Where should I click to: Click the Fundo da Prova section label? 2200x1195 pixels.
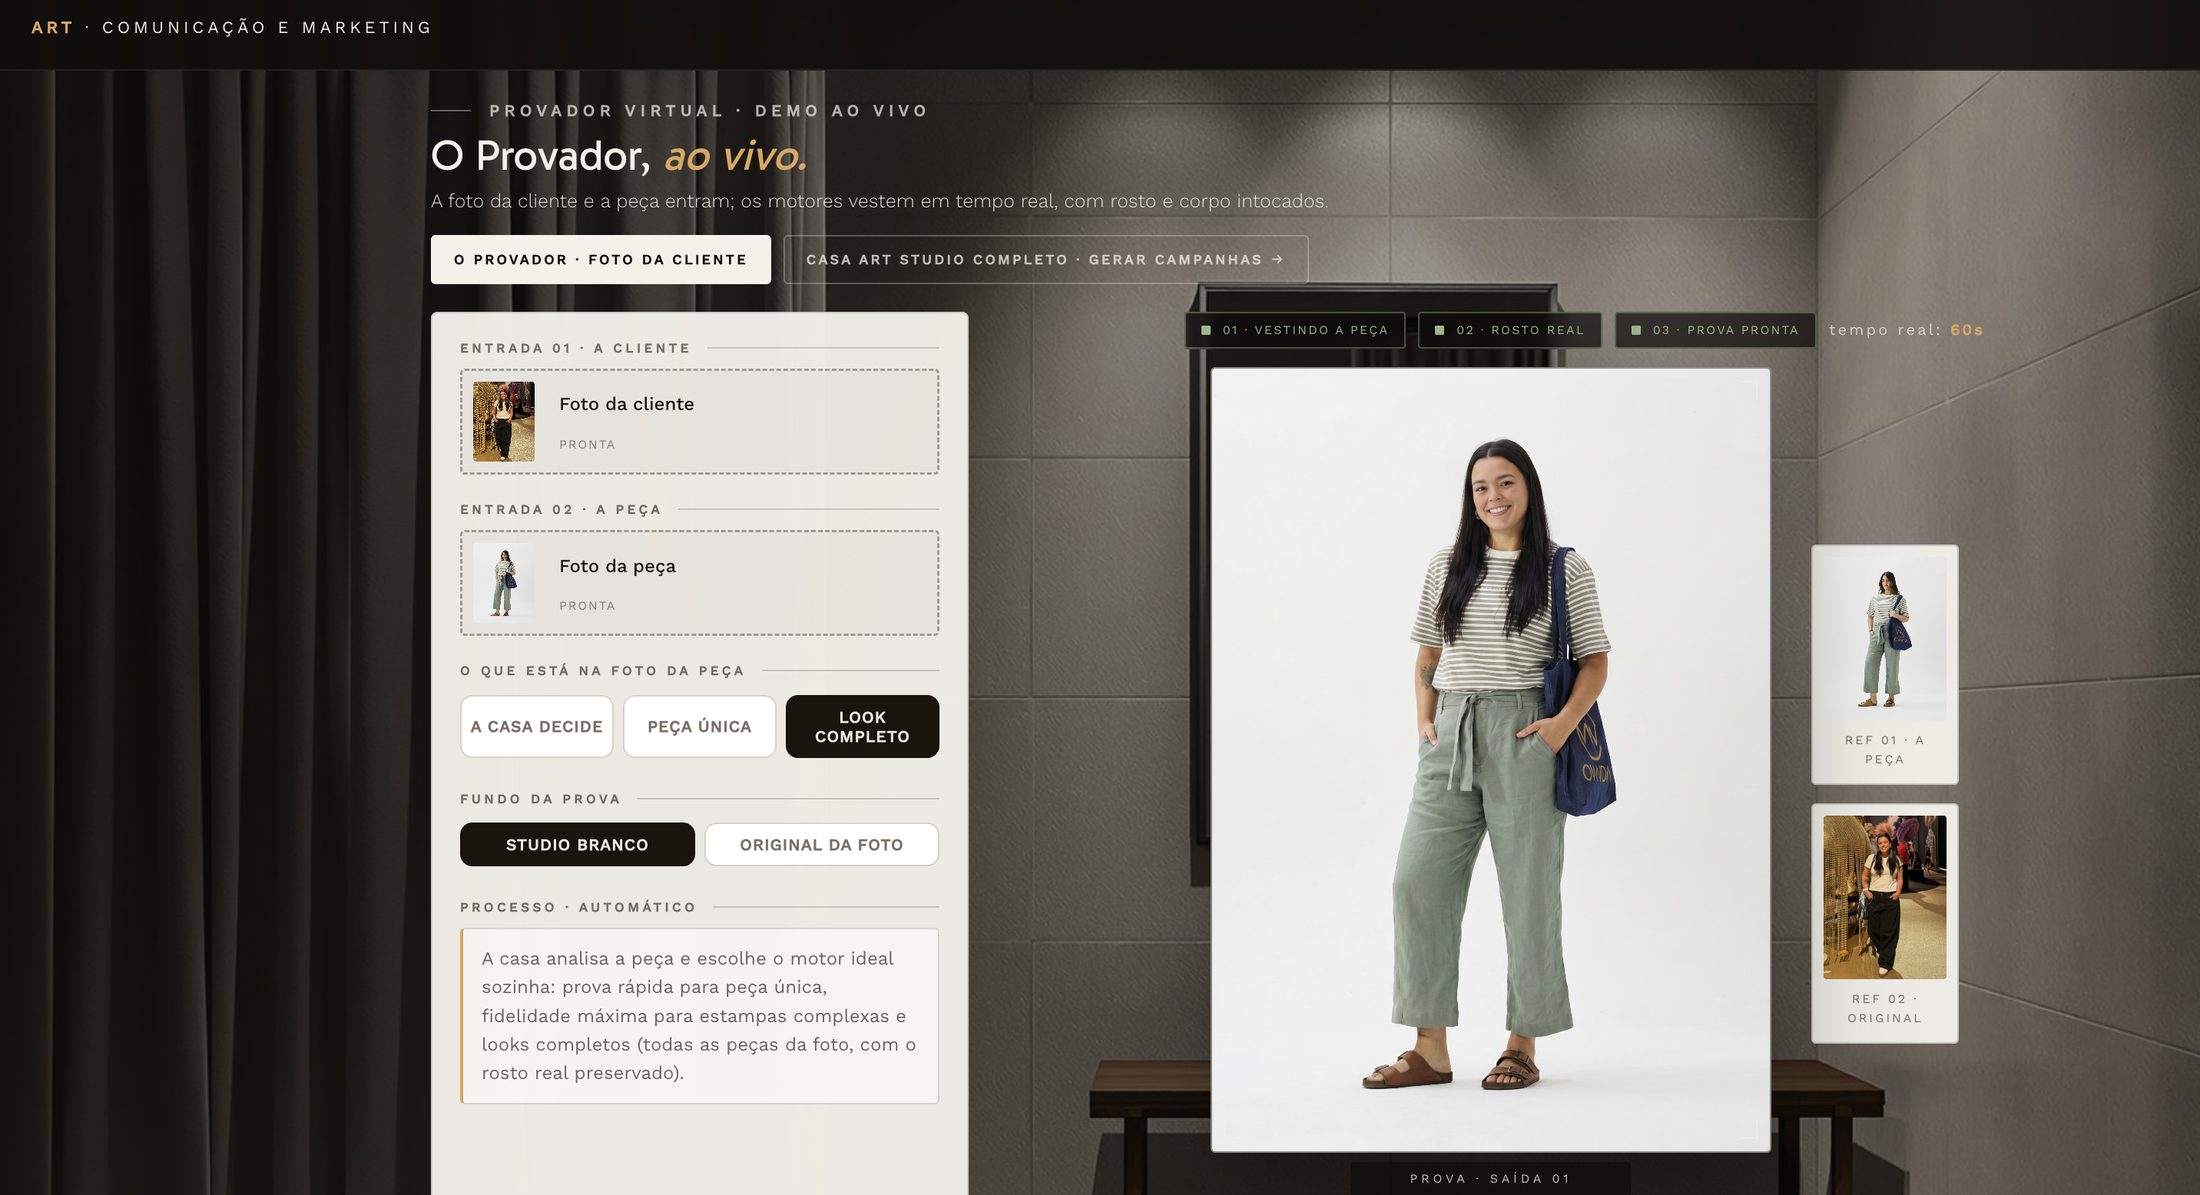540,799
